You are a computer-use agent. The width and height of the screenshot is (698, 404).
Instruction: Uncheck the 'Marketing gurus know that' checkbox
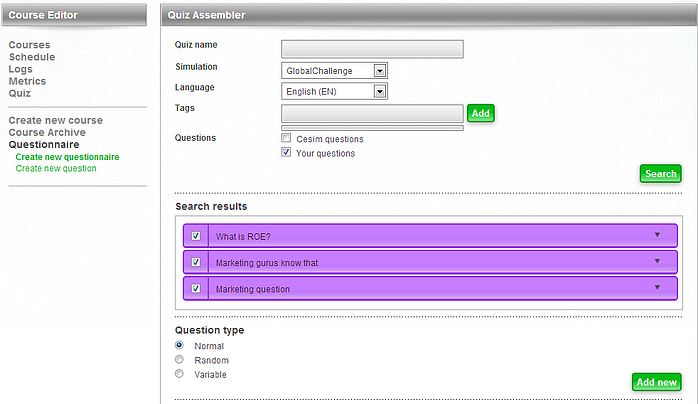coord(196,263)
